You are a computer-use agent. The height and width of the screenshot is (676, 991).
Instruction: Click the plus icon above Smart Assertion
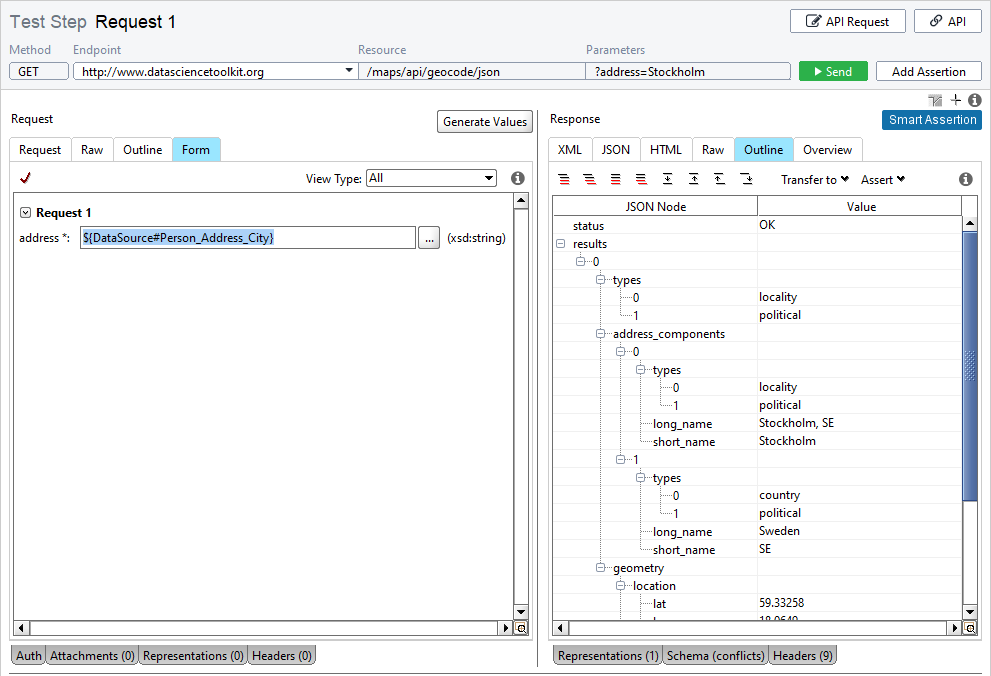pyautogui.click(x=956, y=100)
